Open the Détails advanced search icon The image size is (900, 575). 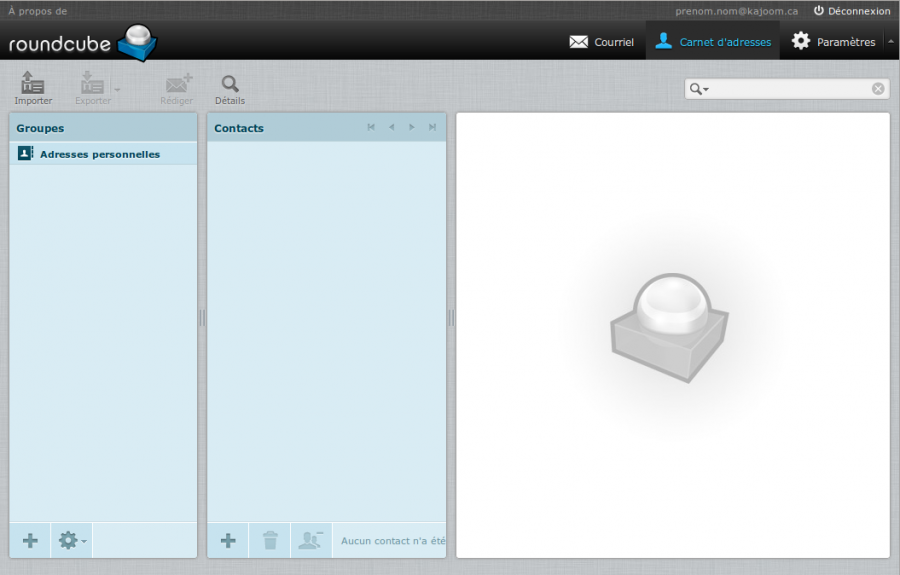click(x=230, y=88)
